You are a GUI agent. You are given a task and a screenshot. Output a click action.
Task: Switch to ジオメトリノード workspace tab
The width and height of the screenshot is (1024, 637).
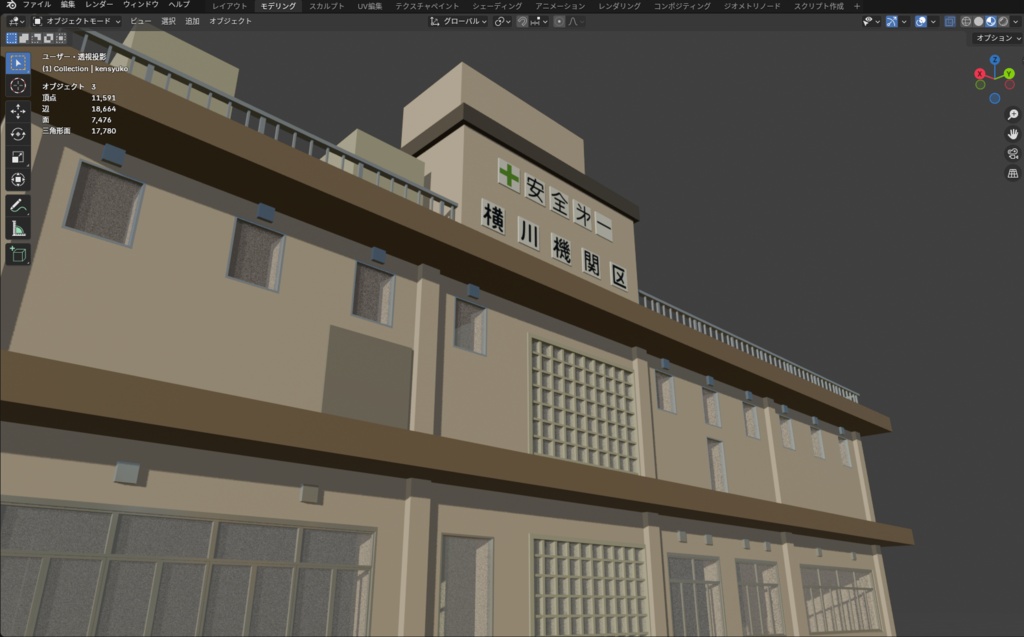[x=752, y=6]
